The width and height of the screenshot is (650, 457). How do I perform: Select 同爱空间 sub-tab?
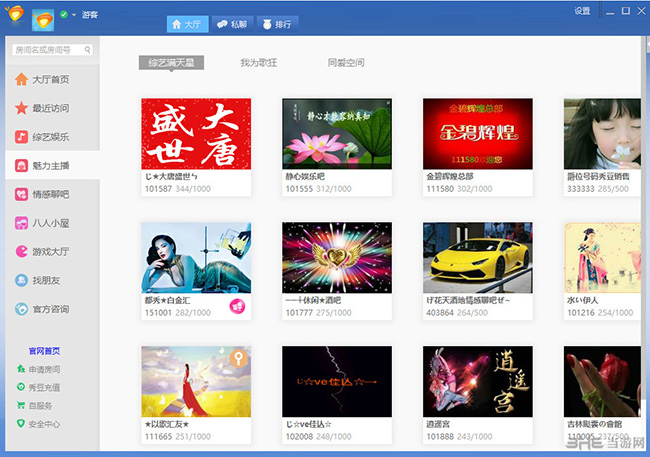(x=345, y=63)
